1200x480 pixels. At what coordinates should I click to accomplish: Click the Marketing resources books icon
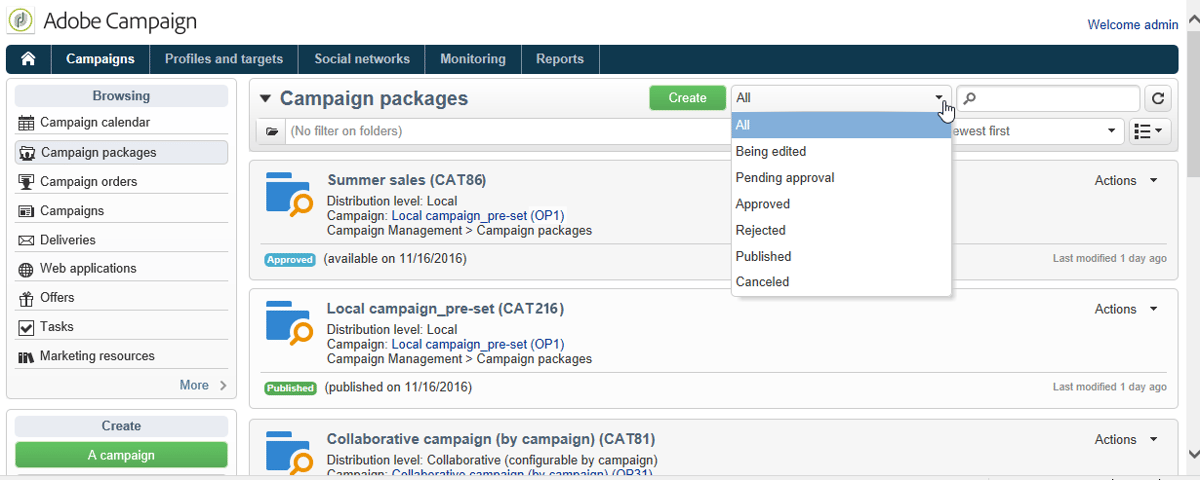26,357
